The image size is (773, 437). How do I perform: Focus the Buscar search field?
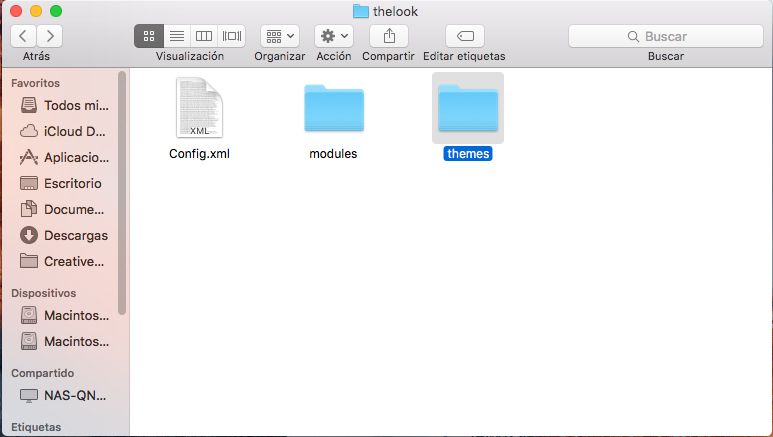click(666, 36)
